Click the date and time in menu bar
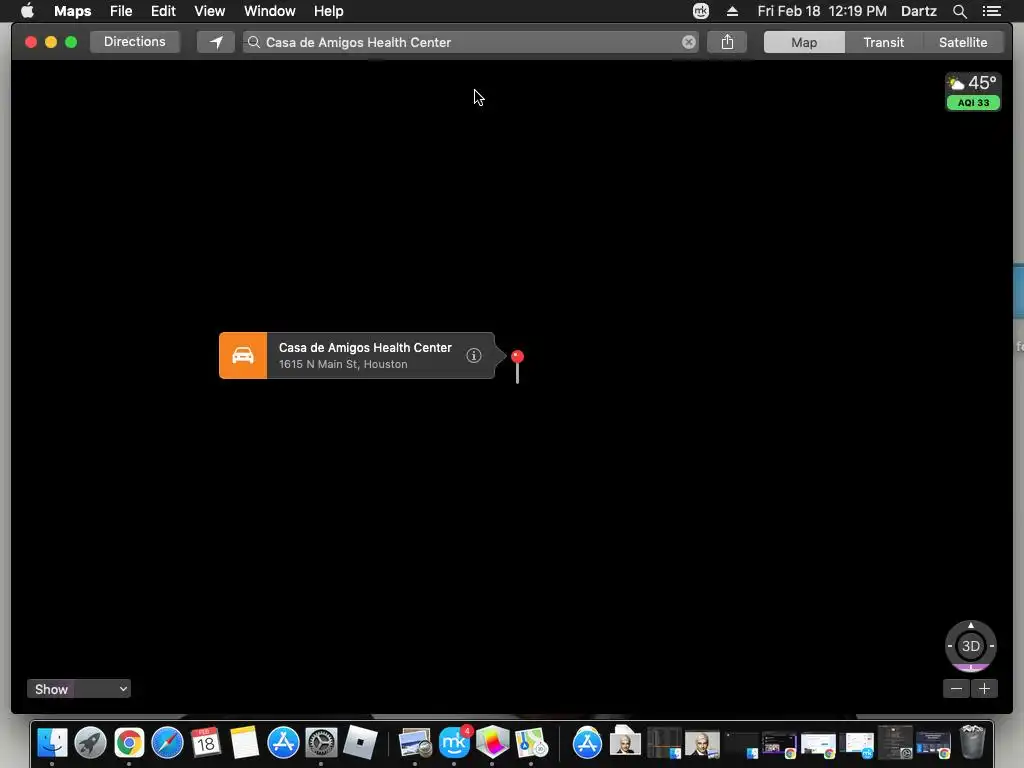Screen dimensions: 1024x768 click(822, 11)
